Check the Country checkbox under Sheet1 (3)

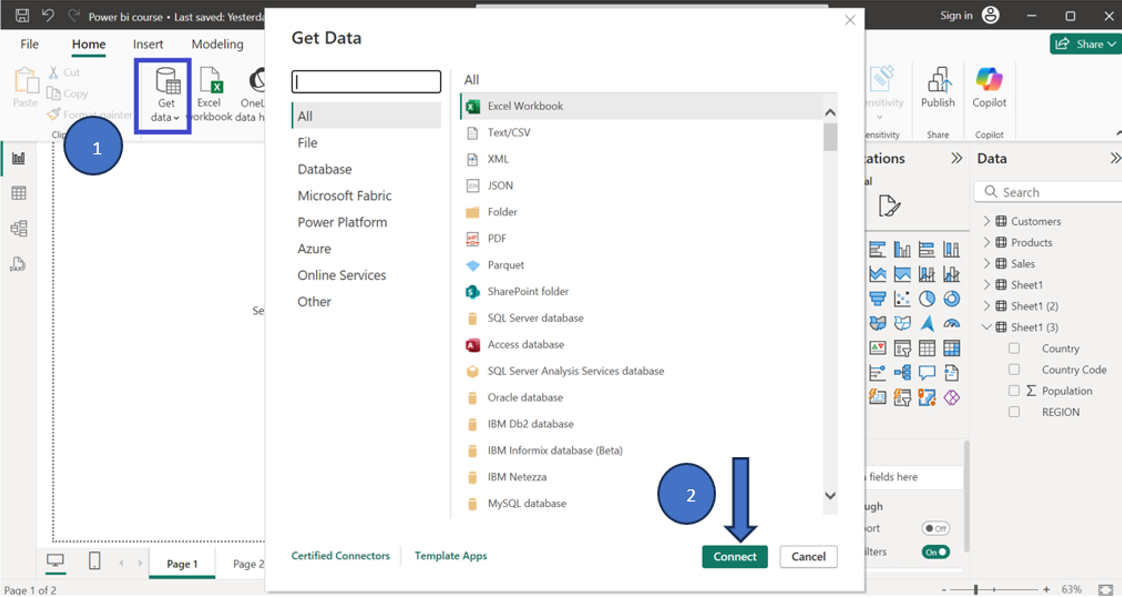point(1013,348)
